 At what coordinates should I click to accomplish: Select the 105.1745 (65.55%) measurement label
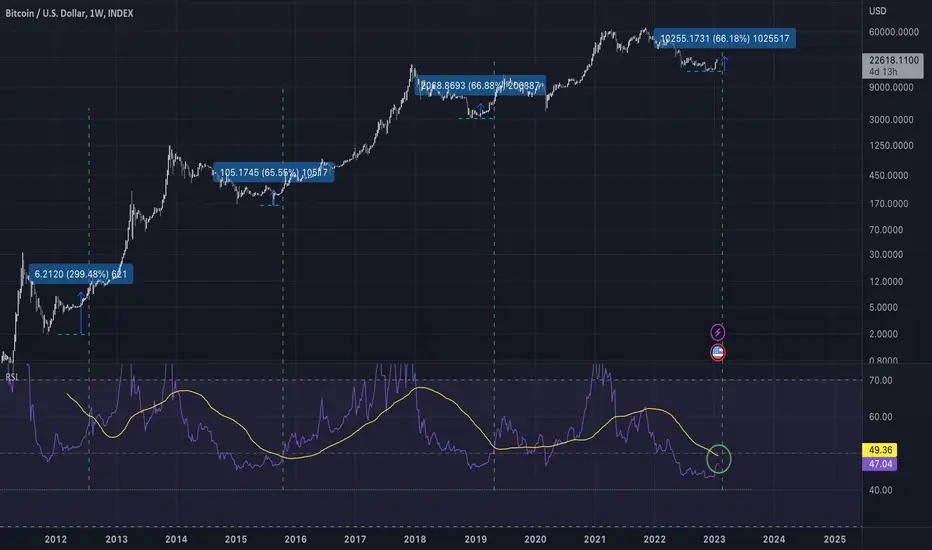[273, 172]
